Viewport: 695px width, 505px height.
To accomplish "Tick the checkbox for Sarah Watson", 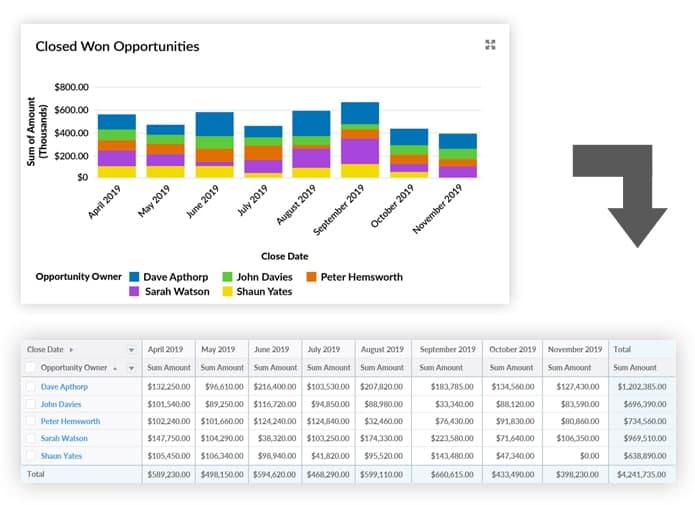I will click(32, 439).
